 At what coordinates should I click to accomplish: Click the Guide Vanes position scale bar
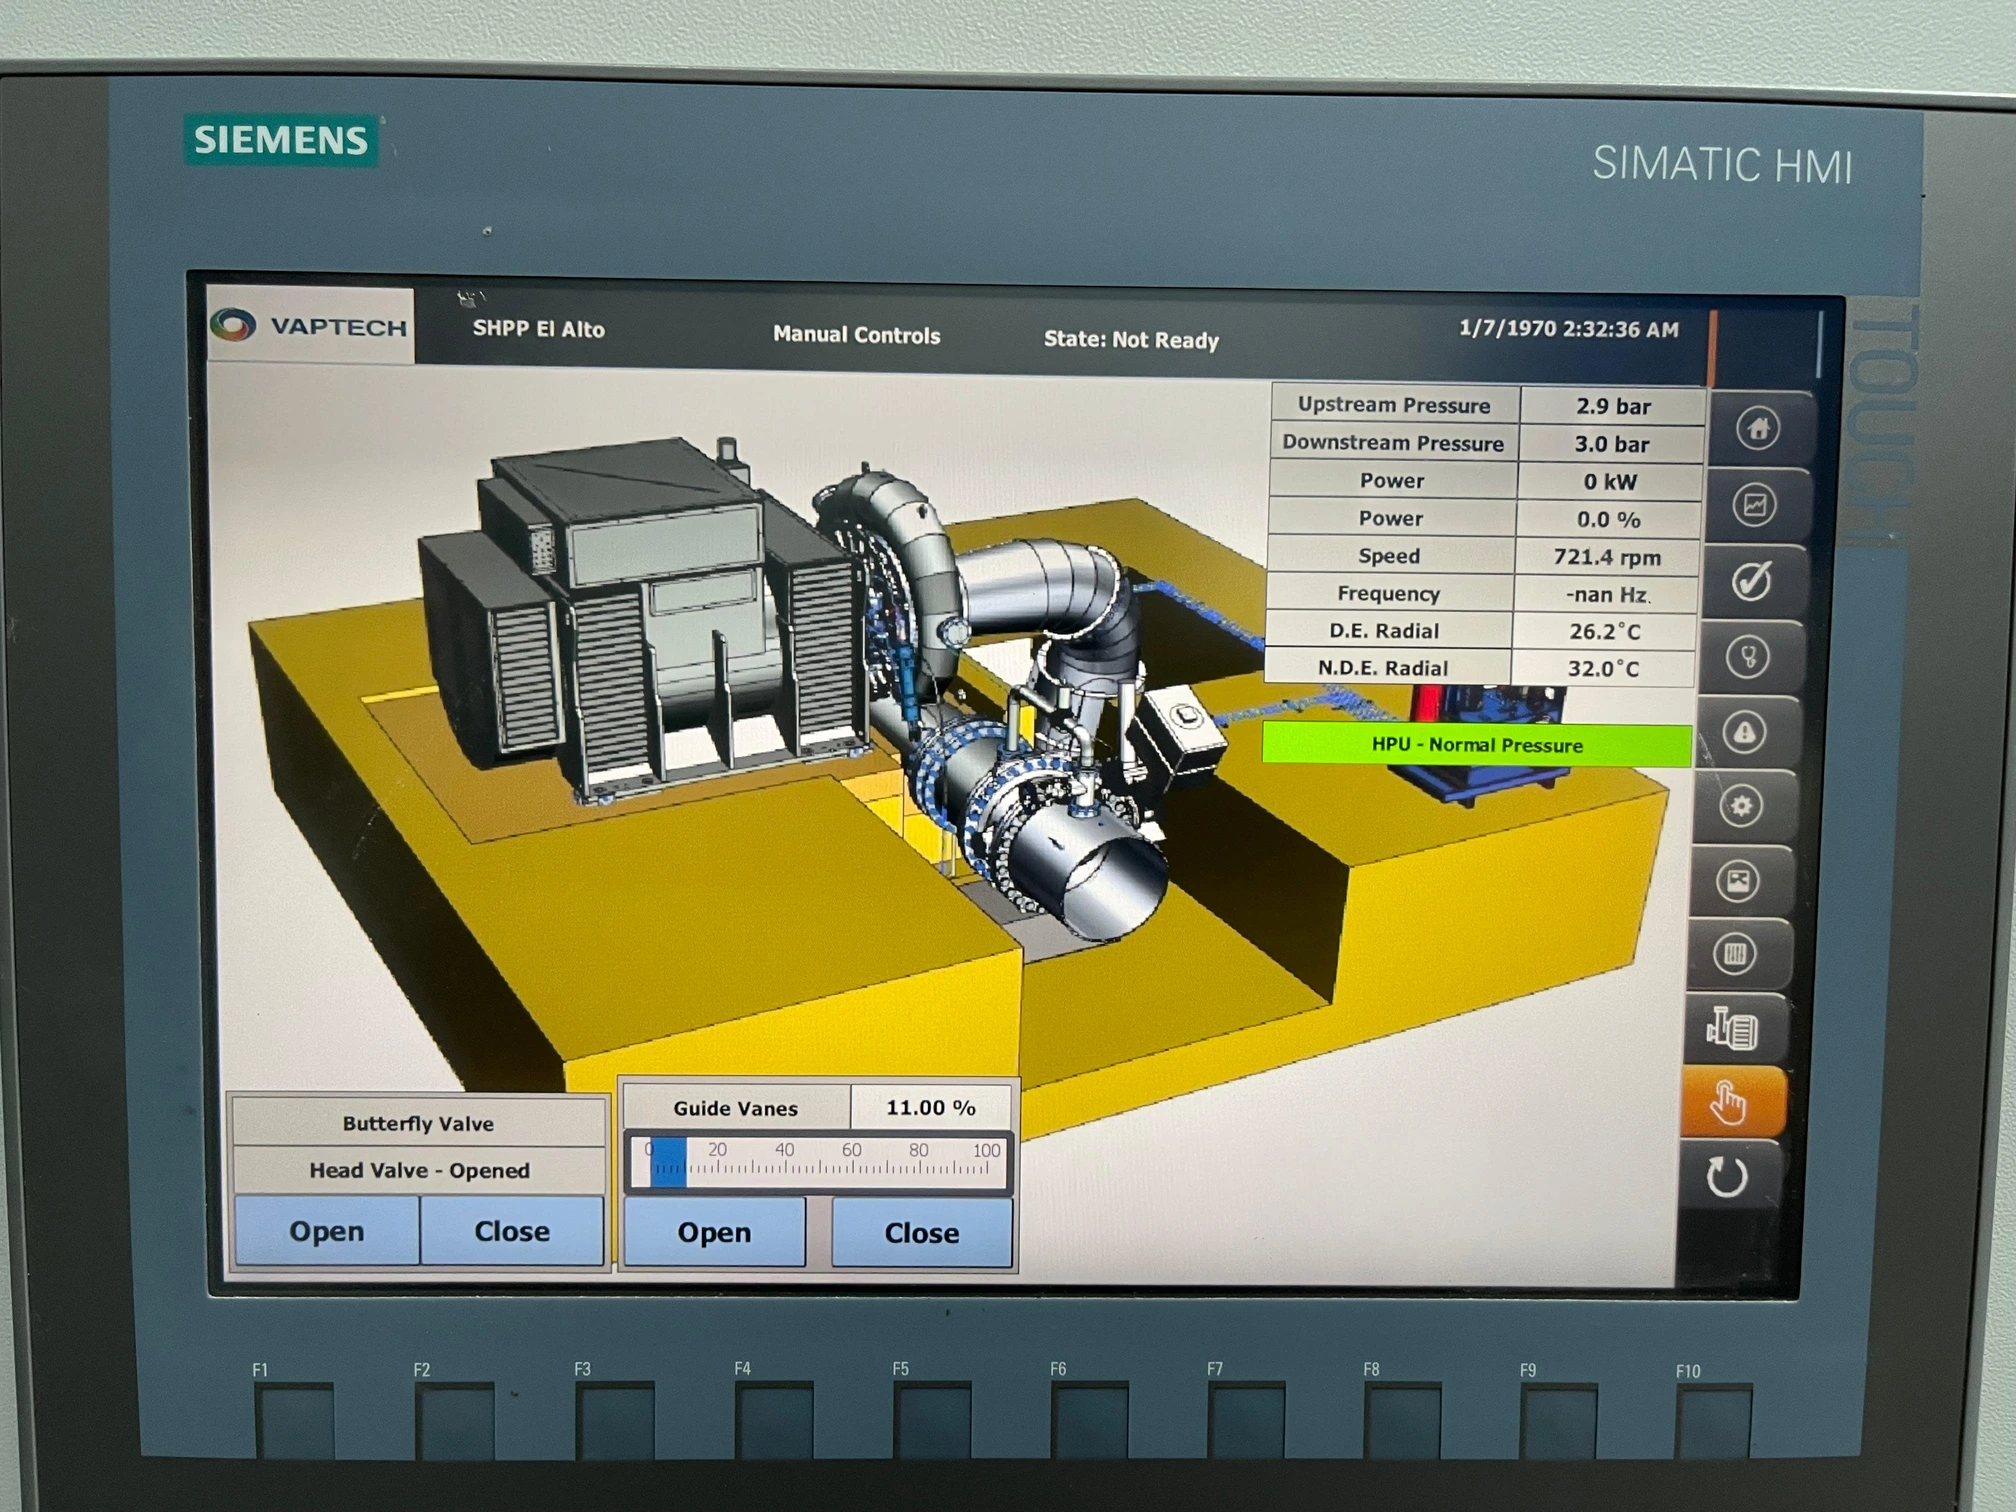pos(819,1161)
